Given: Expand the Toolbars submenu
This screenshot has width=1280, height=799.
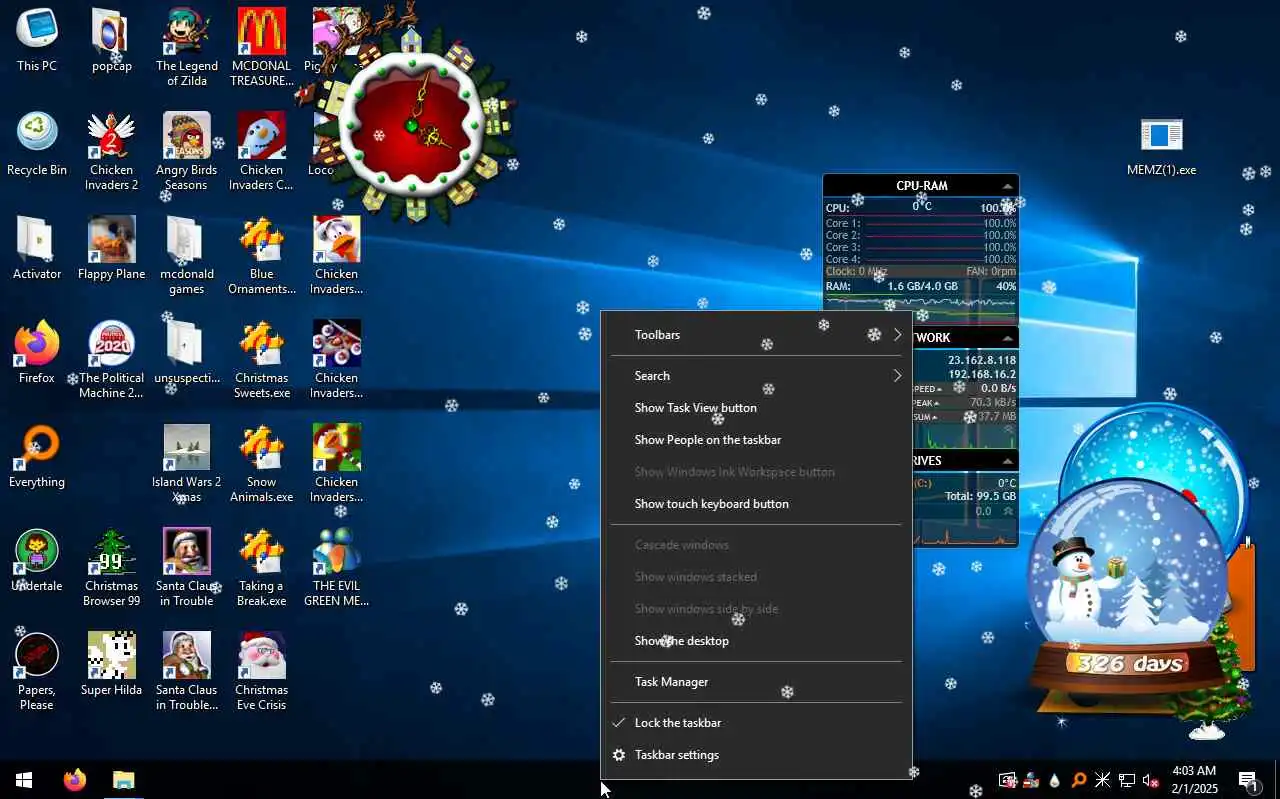Looking at the screenshot, I should pyautogui.click(x=756, y=335).
